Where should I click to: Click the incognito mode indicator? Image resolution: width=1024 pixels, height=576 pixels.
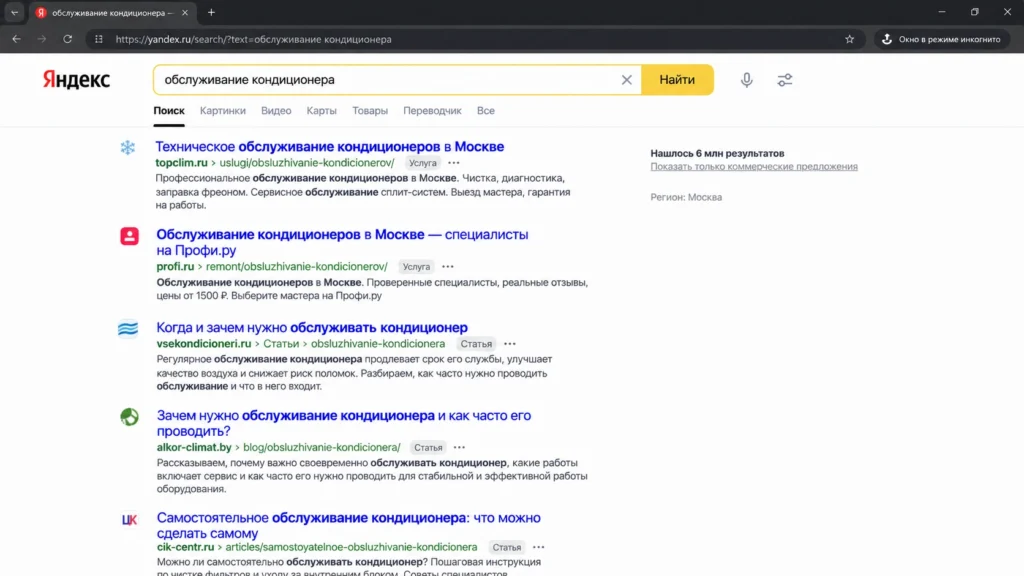click(942, 39)
